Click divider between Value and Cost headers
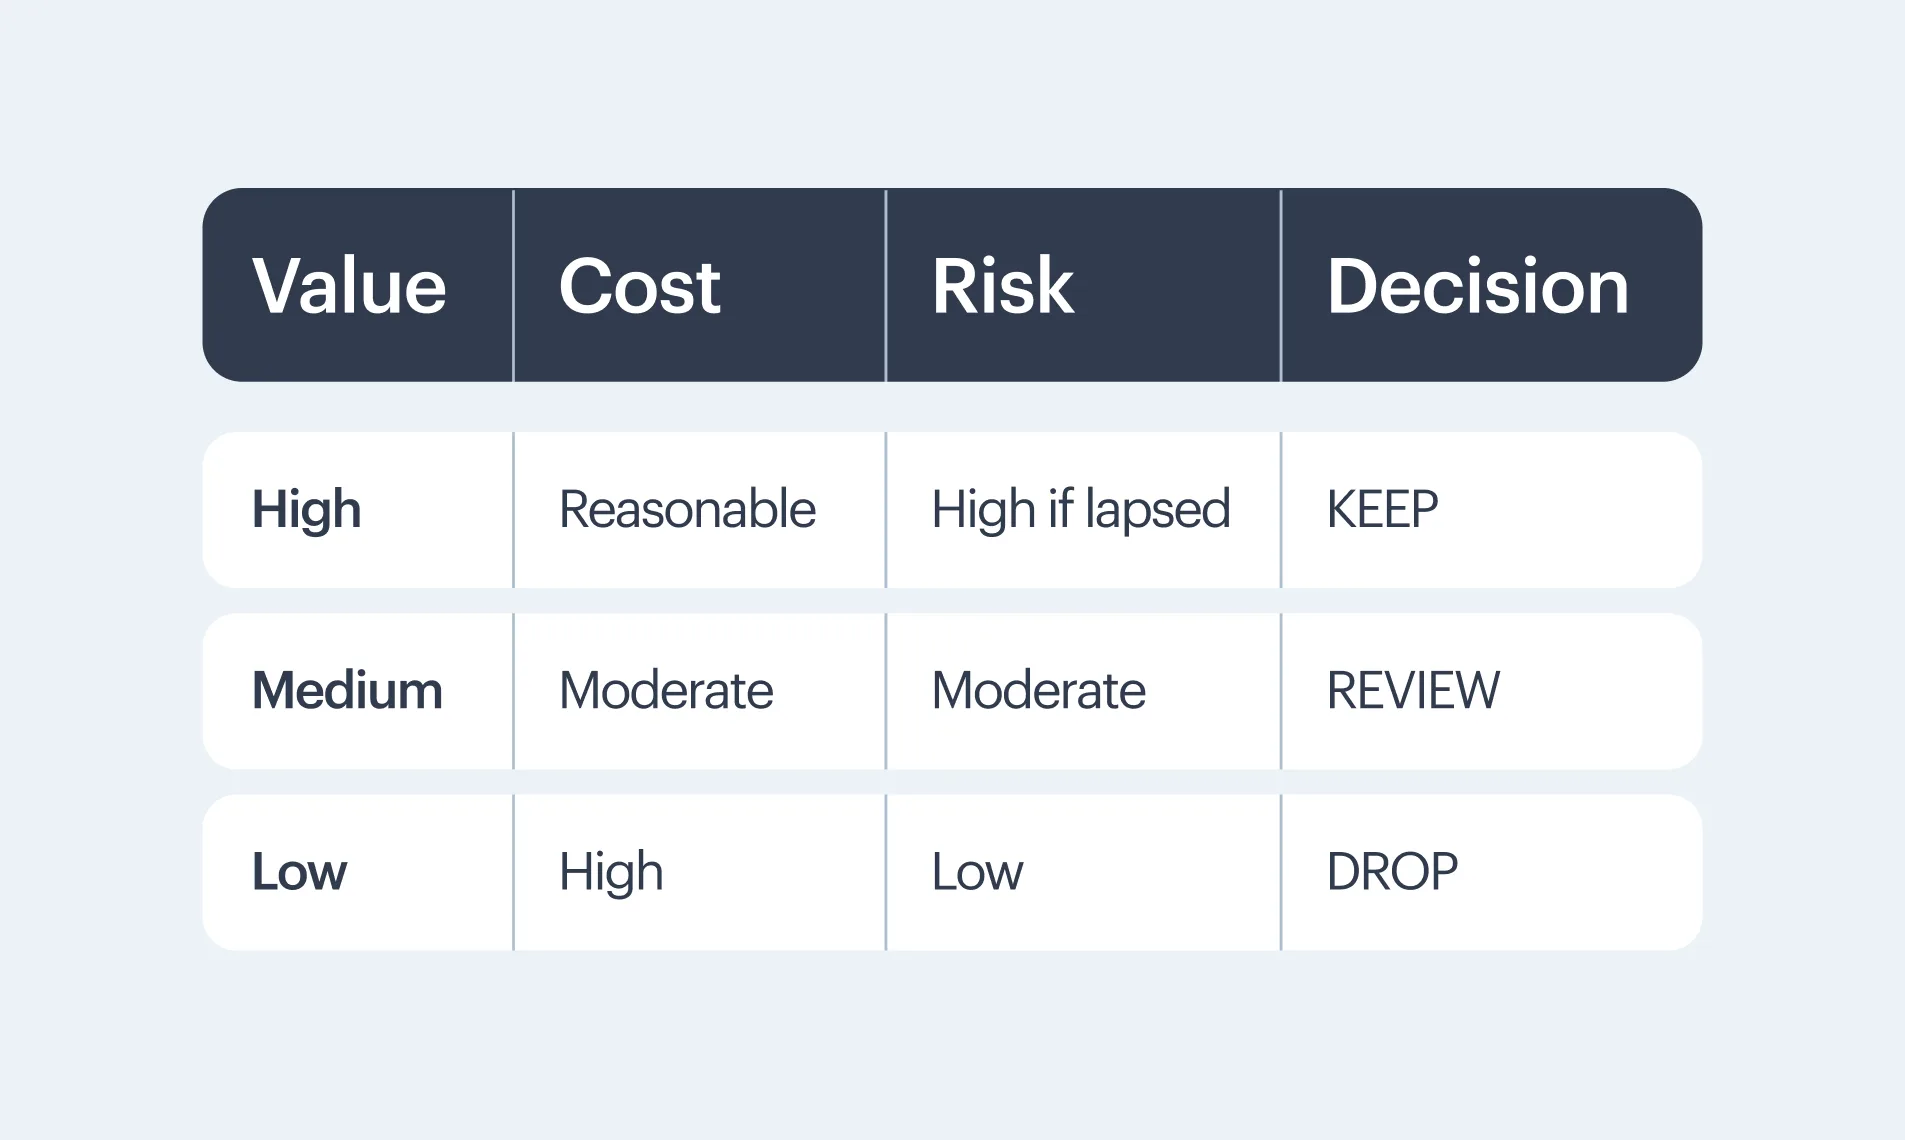Image resolution: width=1905 pixels, height=1140 pixels. 513,286
